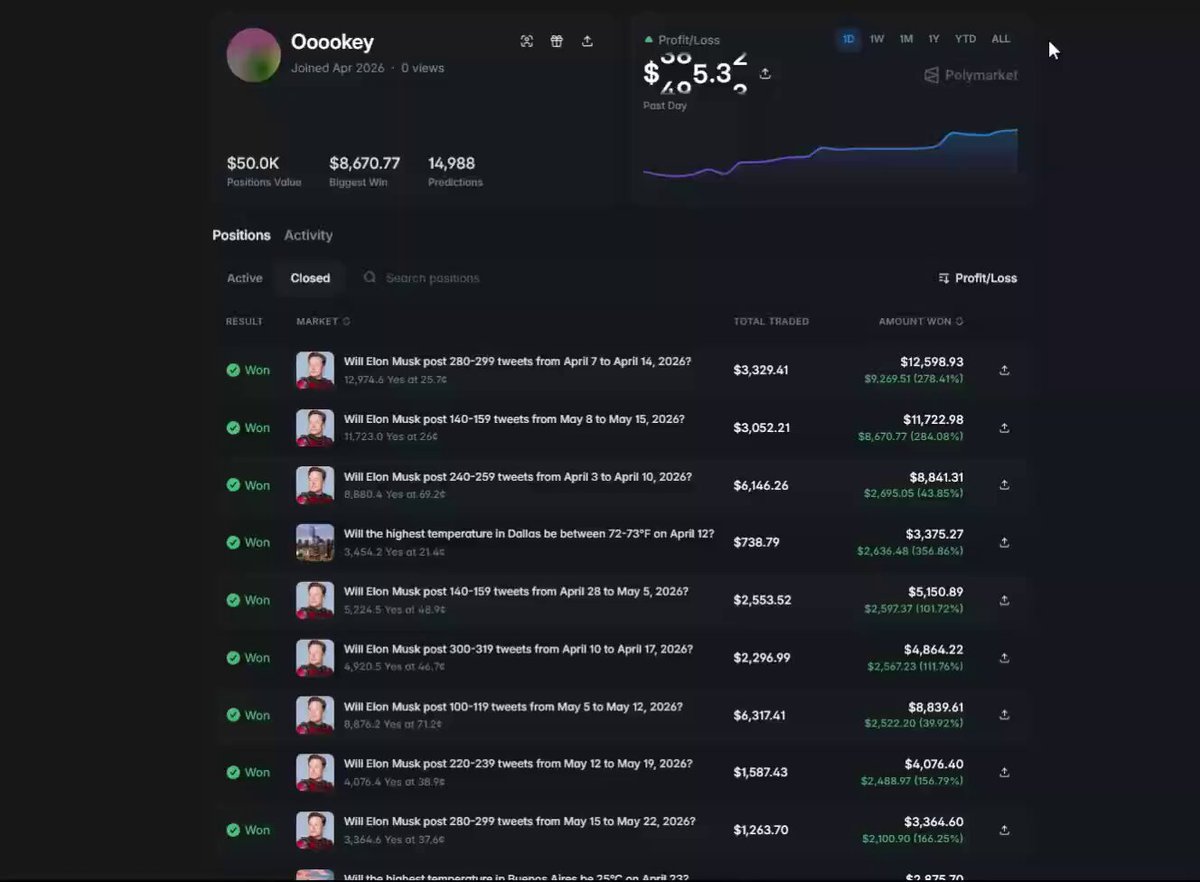Click the $12,598.93 amount won
This screenshot has width=1200, height=882.
click(932, 362)
